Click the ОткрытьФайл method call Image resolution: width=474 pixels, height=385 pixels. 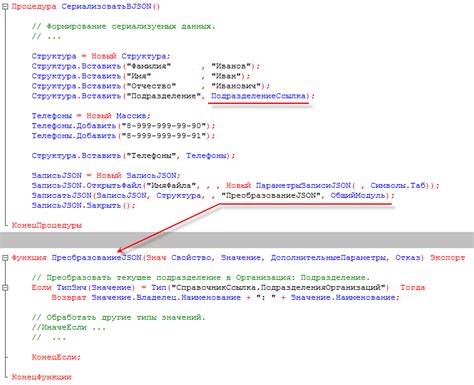pos(114,185)
